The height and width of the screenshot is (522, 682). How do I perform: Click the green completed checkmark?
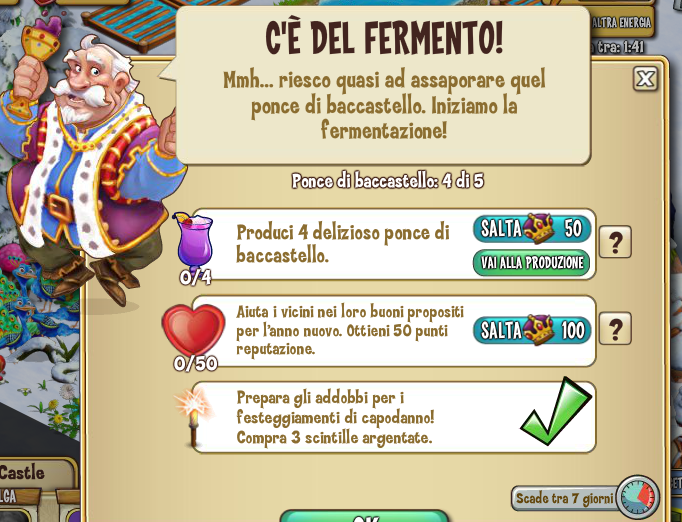[556, 412]
